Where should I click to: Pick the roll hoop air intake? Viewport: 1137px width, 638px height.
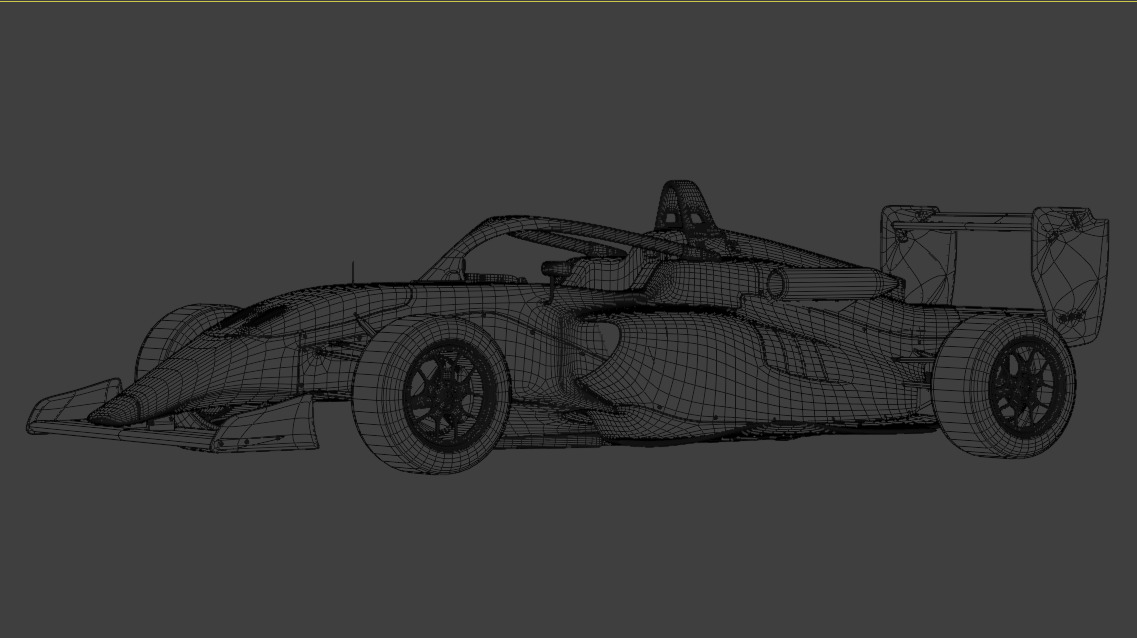point(685,207)
